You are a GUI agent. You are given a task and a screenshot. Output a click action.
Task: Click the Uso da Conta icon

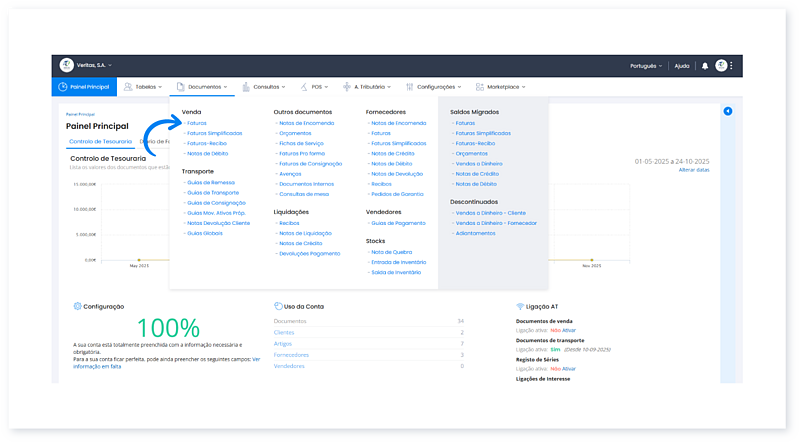click(x=277, y=306)
